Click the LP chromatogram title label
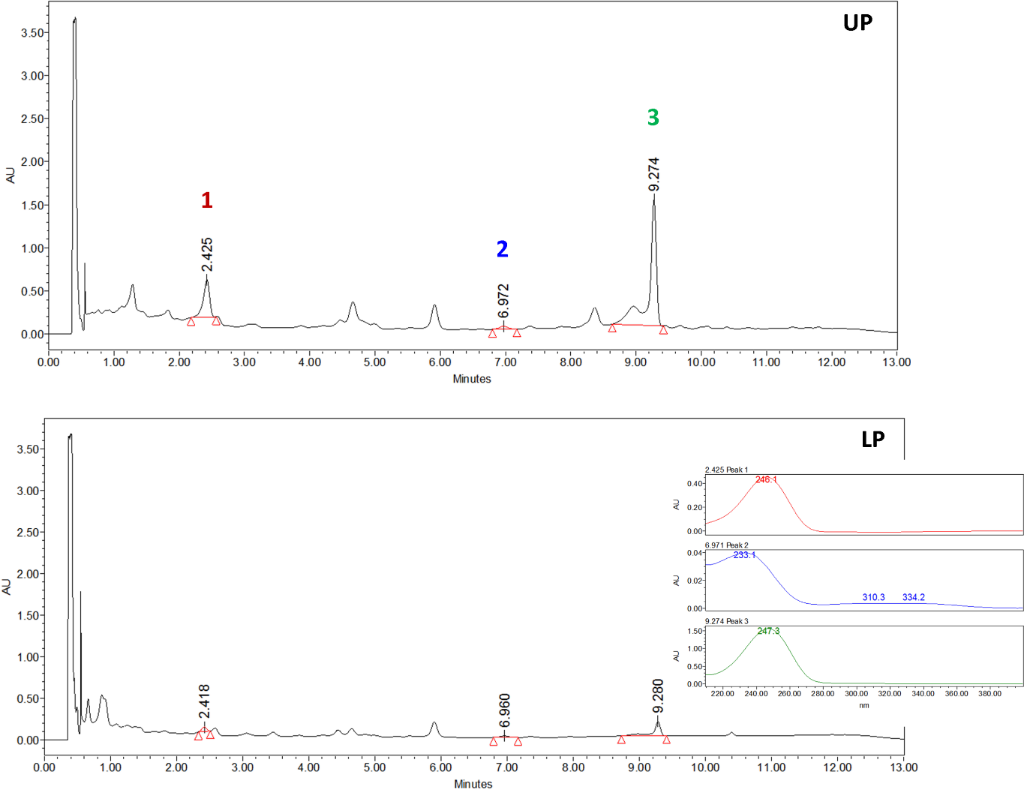 872,438
